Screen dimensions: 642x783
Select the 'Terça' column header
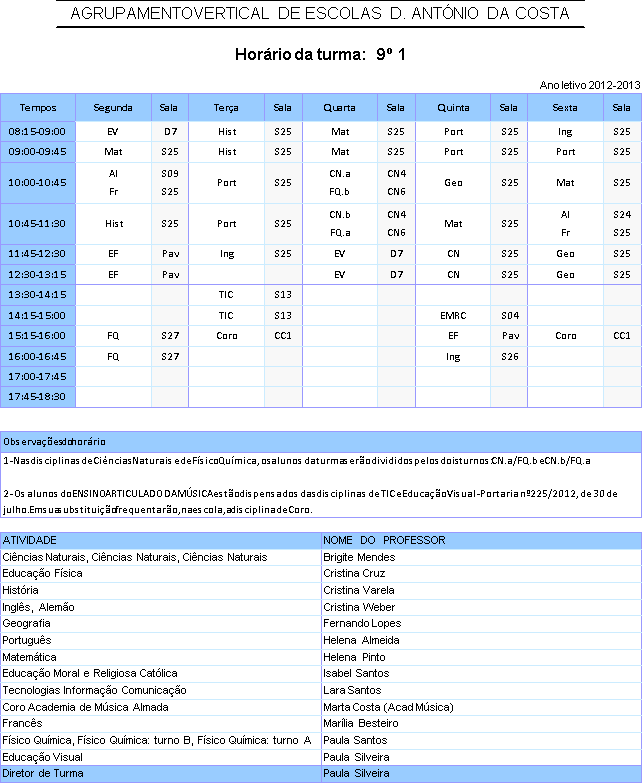point(227,107)
